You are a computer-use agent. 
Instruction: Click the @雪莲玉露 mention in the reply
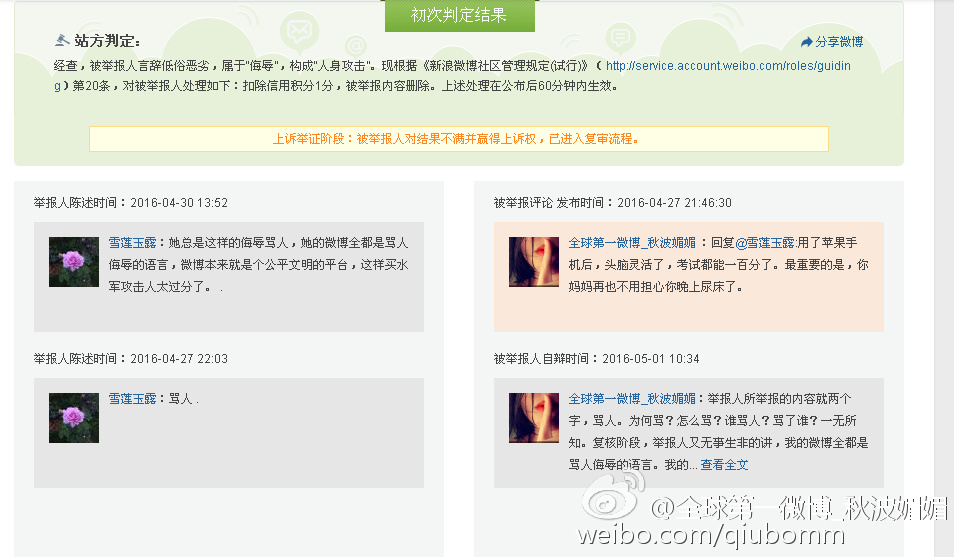(765, 243)
